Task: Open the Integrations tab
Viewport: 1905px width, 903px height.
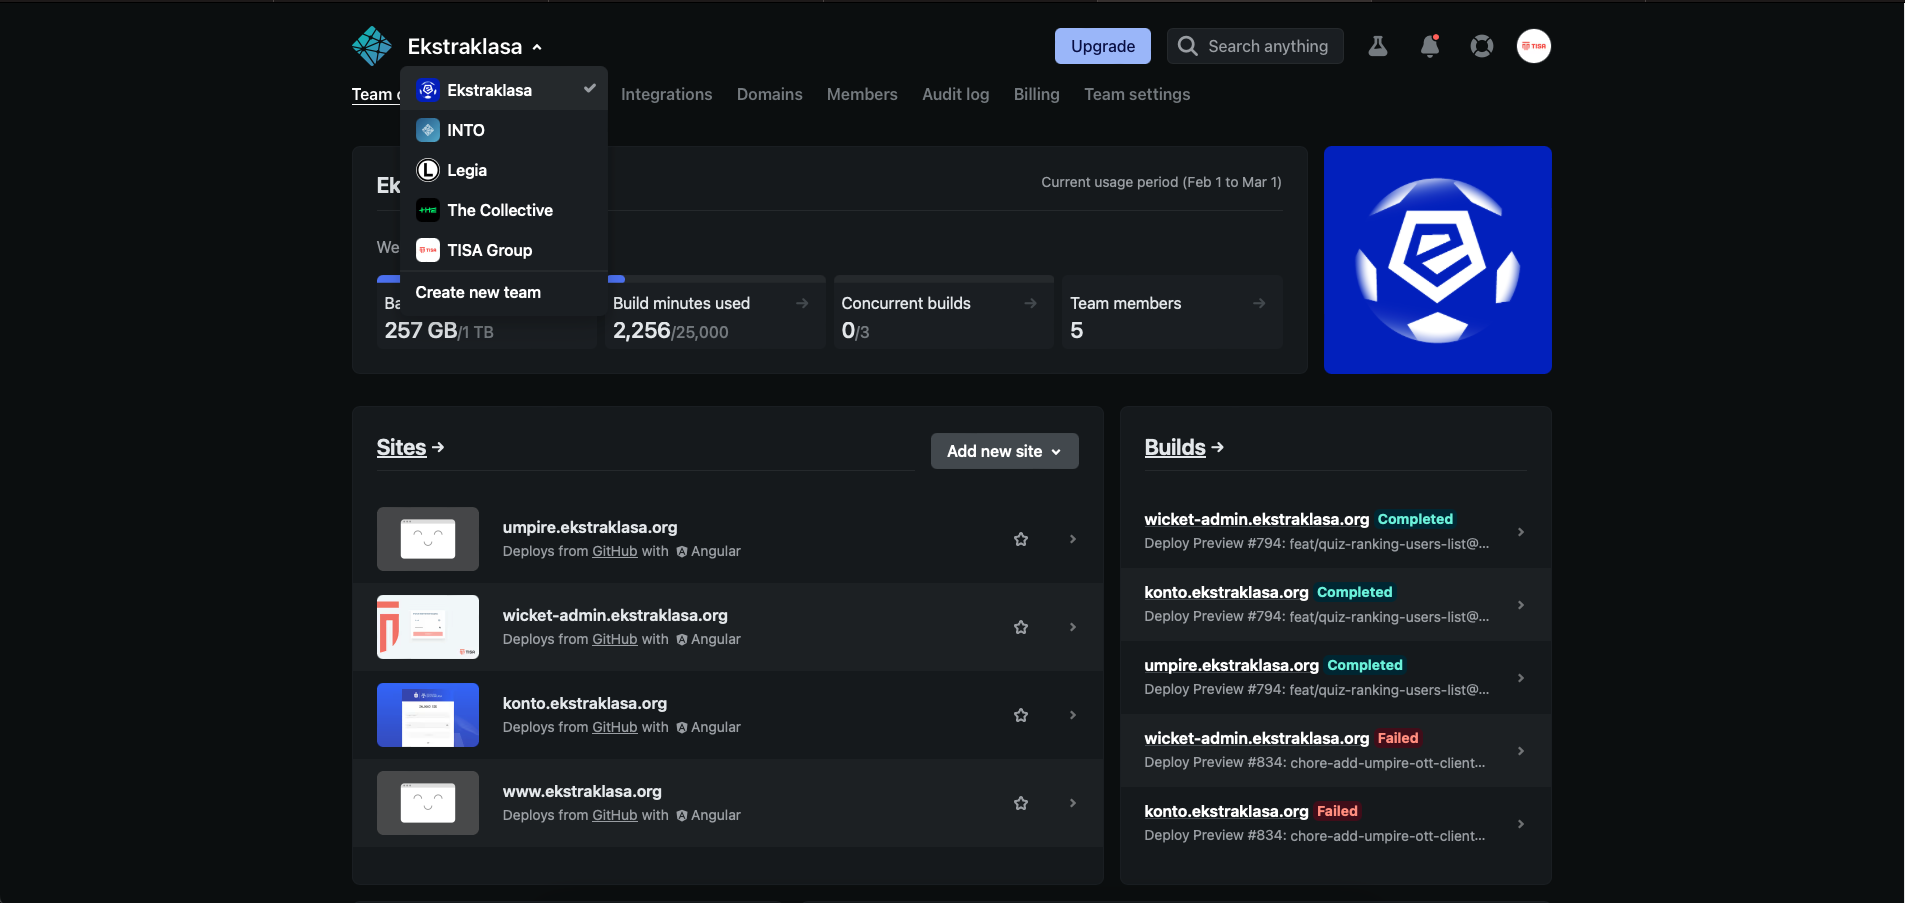Action: coord(666,94)
